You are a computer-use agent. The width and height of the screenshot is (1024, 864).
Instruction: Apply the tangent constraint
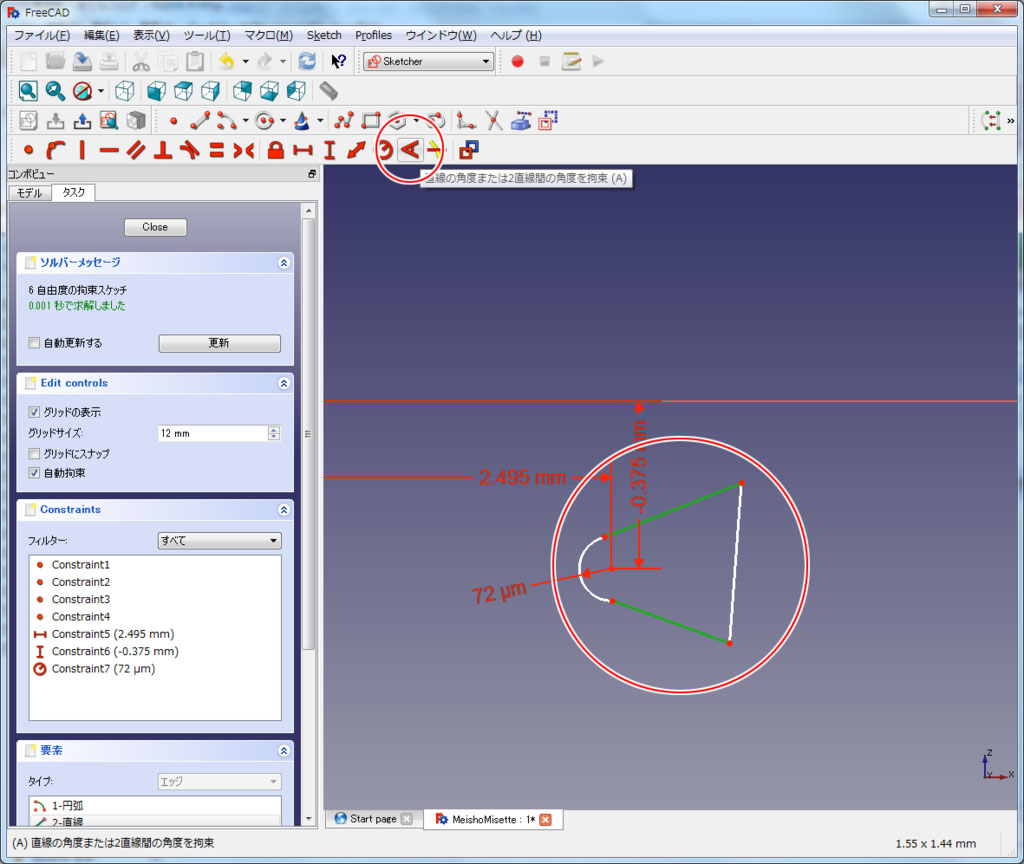tap(189, 150)
